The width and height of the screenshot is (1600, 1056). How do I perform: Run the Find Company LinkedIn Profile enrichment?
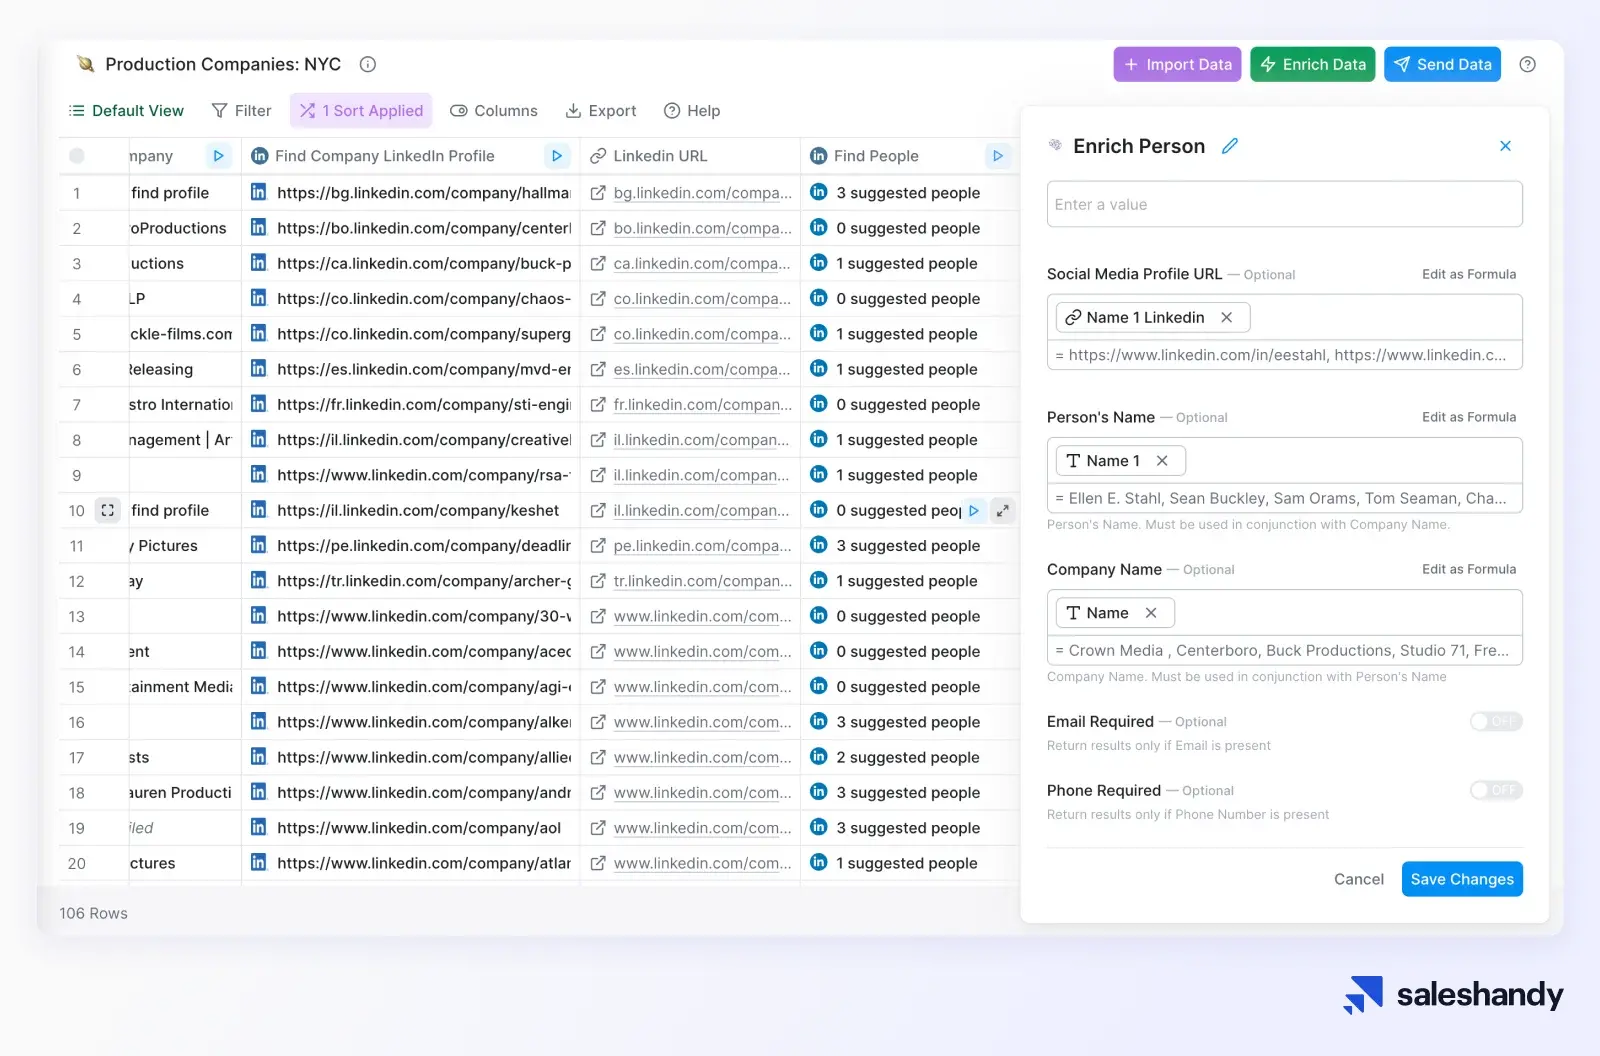(x=557, y=156)
